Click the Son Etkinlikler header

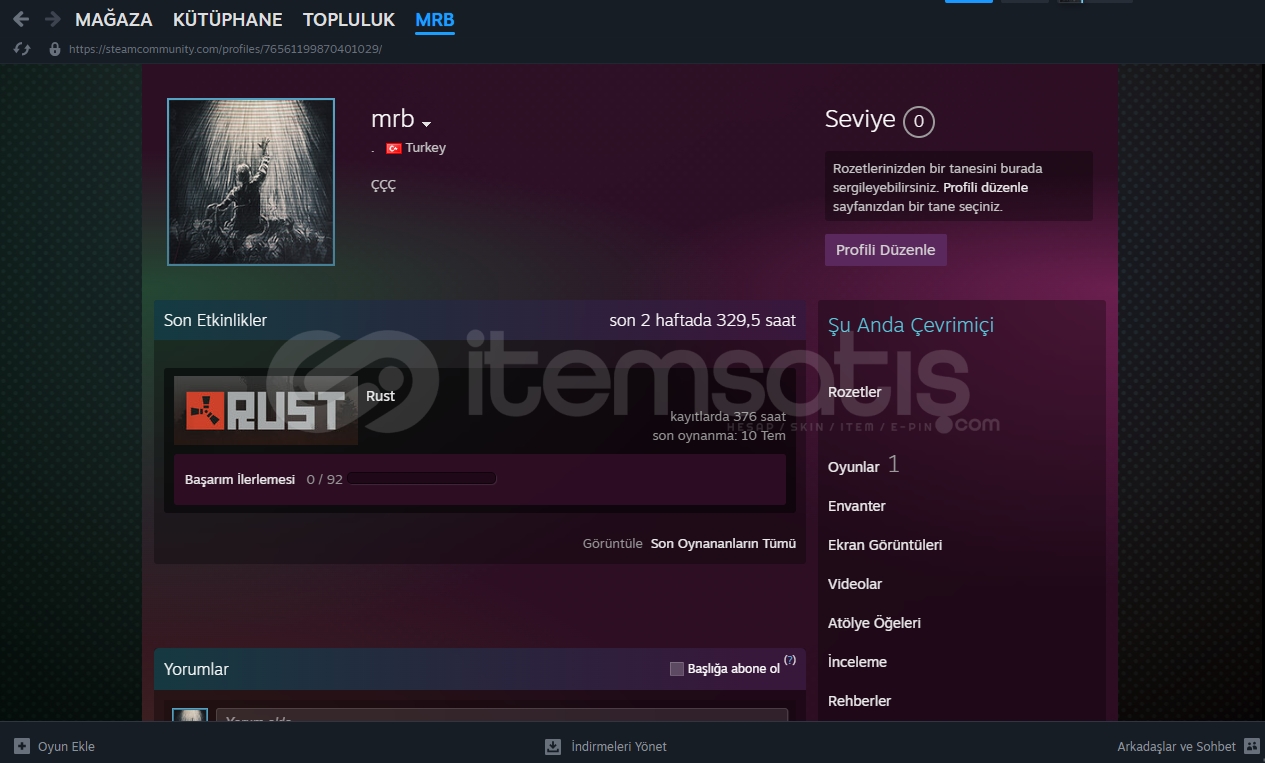tap(215, 320)
